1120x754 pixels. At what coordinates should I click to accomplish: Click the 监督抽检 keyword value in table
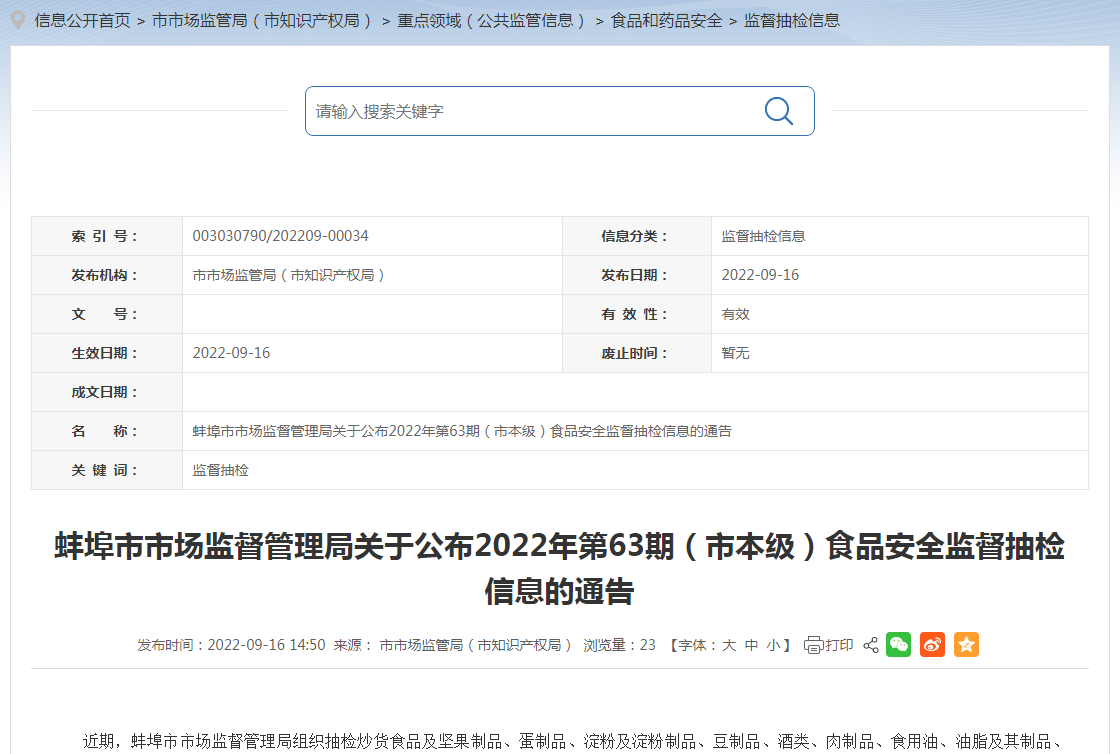point(220,470)
